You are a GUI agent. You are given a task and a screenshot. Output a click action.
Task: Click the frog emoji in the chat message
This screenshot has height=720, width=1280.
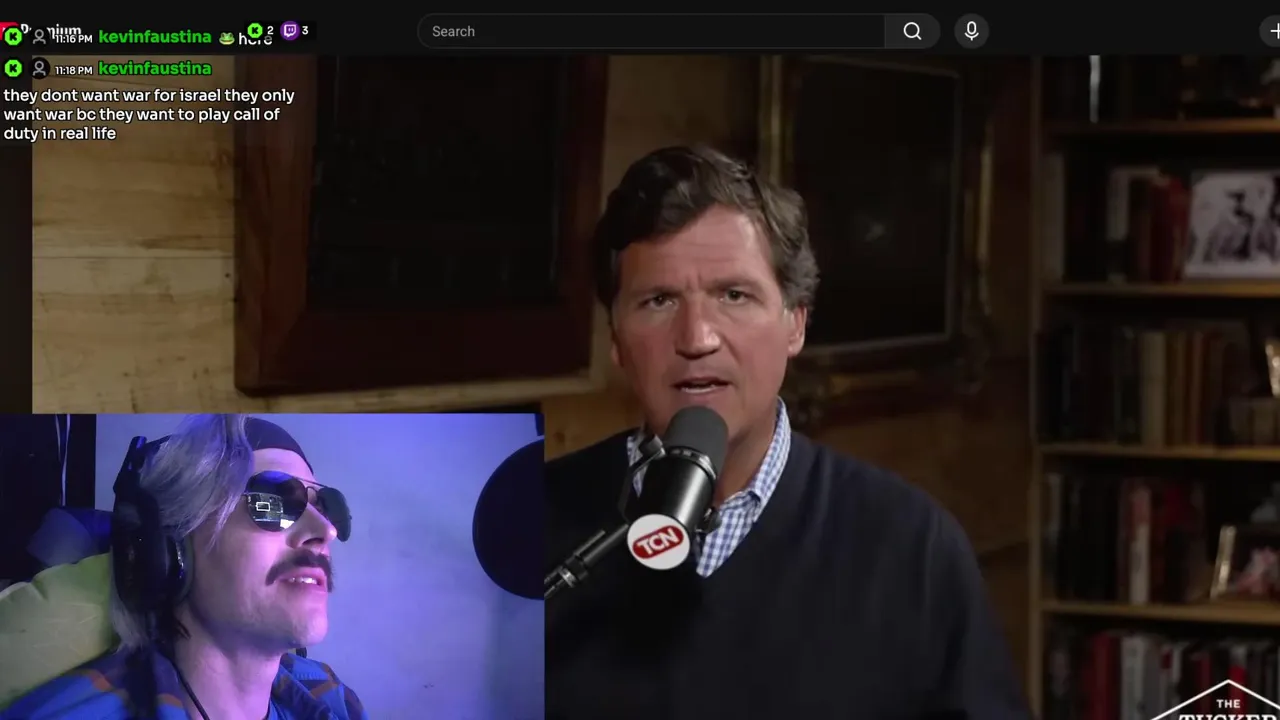(227, 38)
